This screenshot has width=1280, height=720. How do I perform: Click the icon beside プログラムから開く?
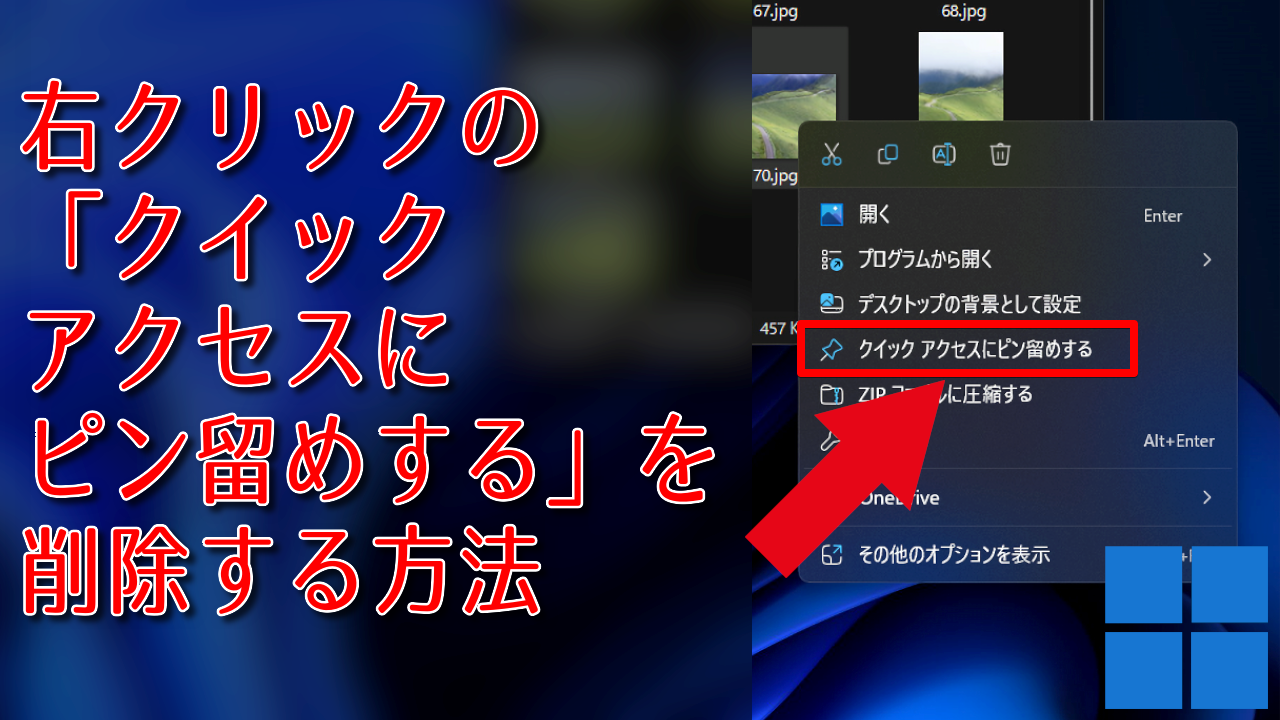pos(832,259)
